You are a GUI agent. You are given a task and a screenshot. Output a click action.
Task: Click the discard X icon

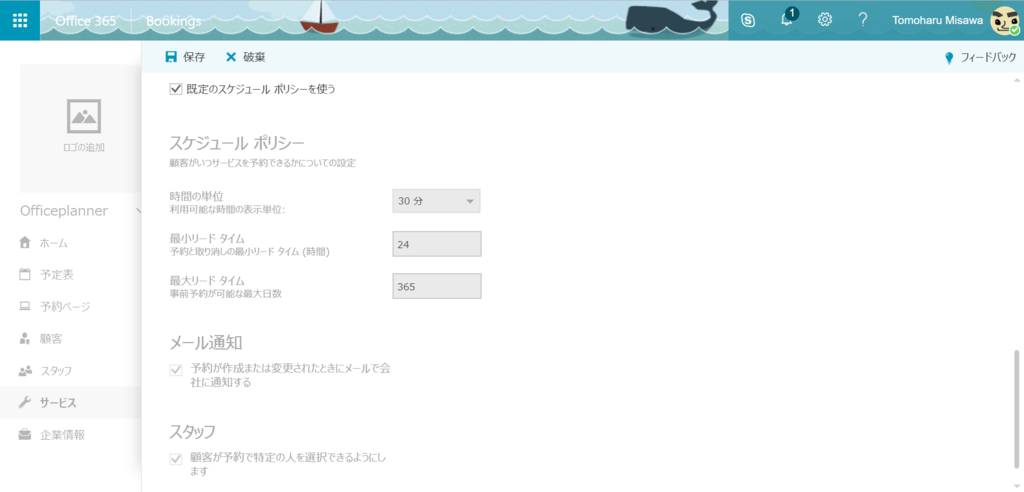231,57
